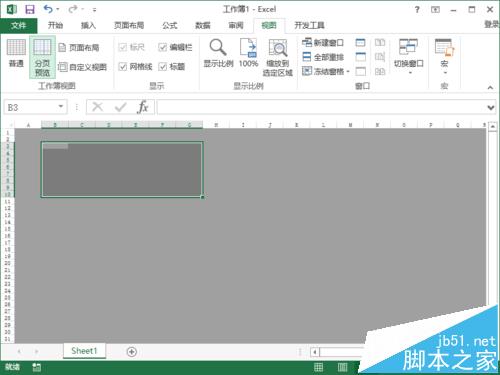Toggle the 标尺 (Ruler) checkbox
Screen dimensions: 500x375
coord(123,47)
